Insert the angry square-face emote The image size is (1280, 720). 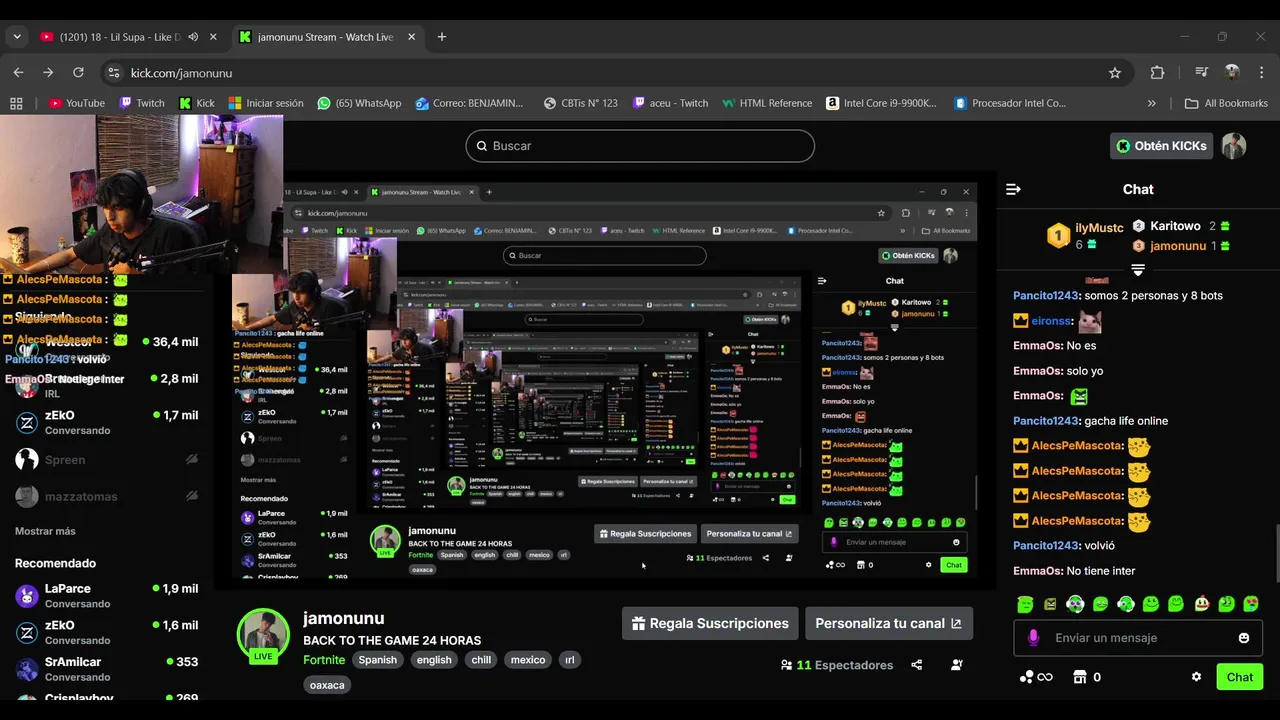(x=1050, y=604)
